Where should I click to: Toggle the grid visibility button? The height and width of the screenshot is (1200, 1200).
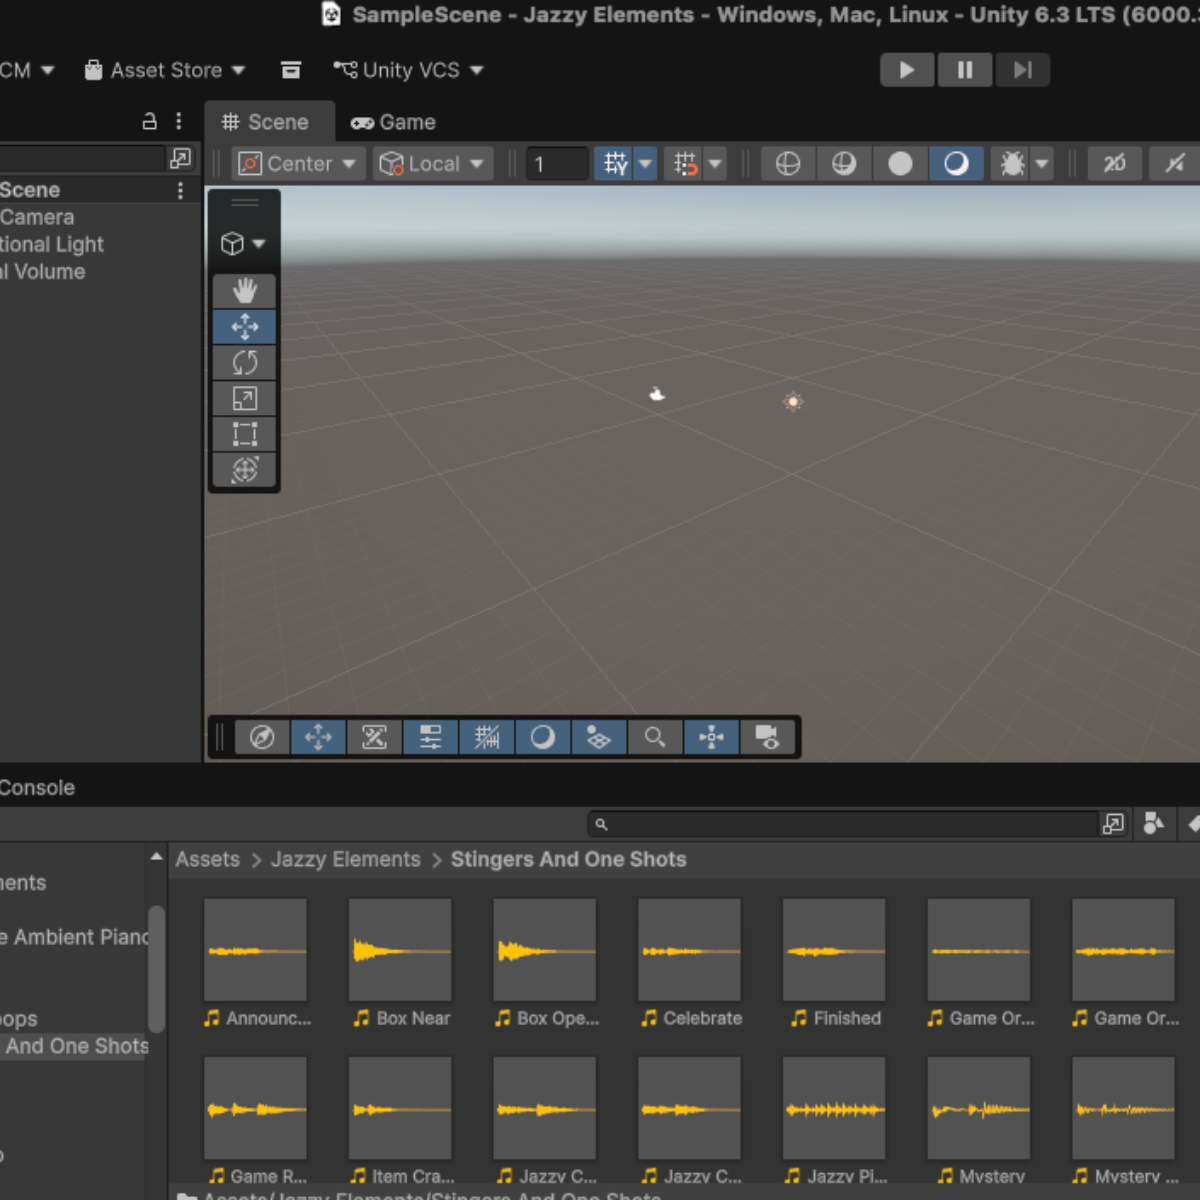point(614,164)
